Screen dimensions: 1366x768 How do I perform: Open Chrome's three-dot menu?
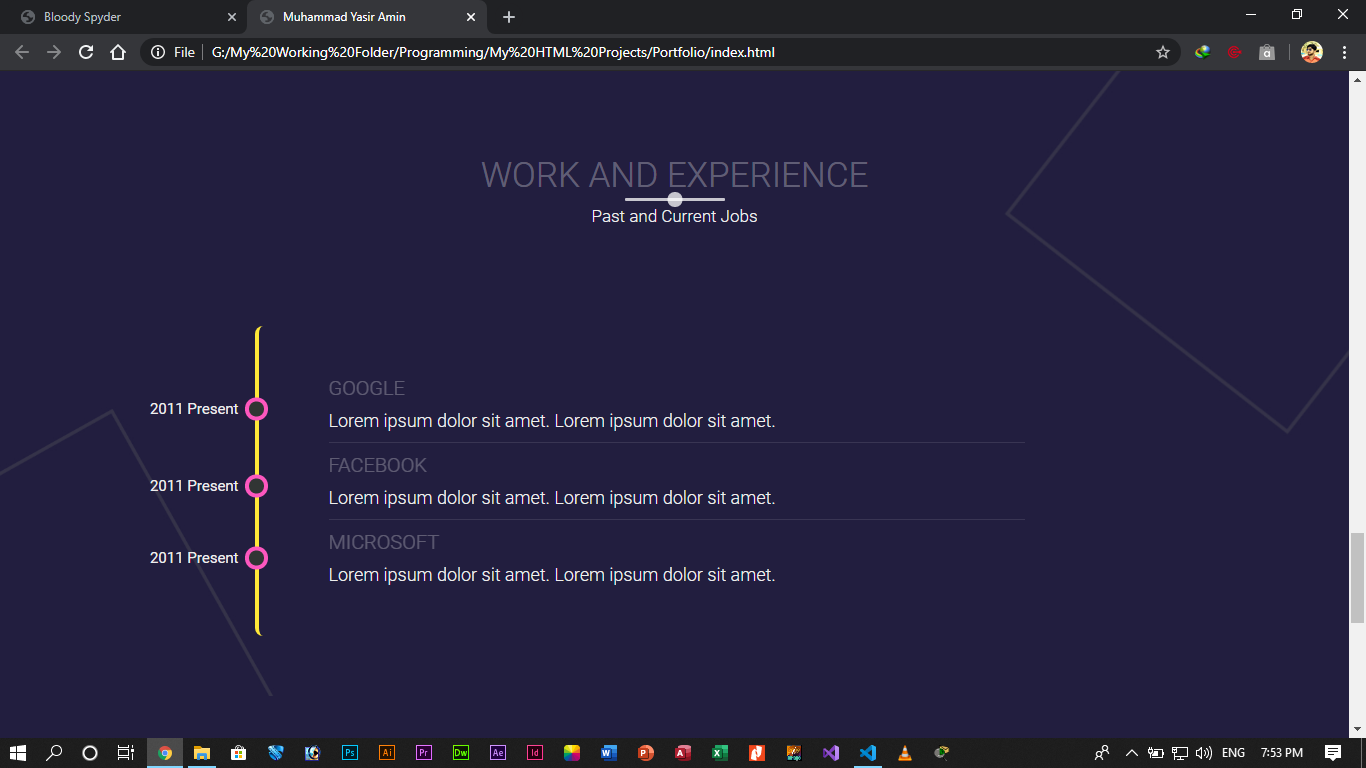(x=1344, y=52)
